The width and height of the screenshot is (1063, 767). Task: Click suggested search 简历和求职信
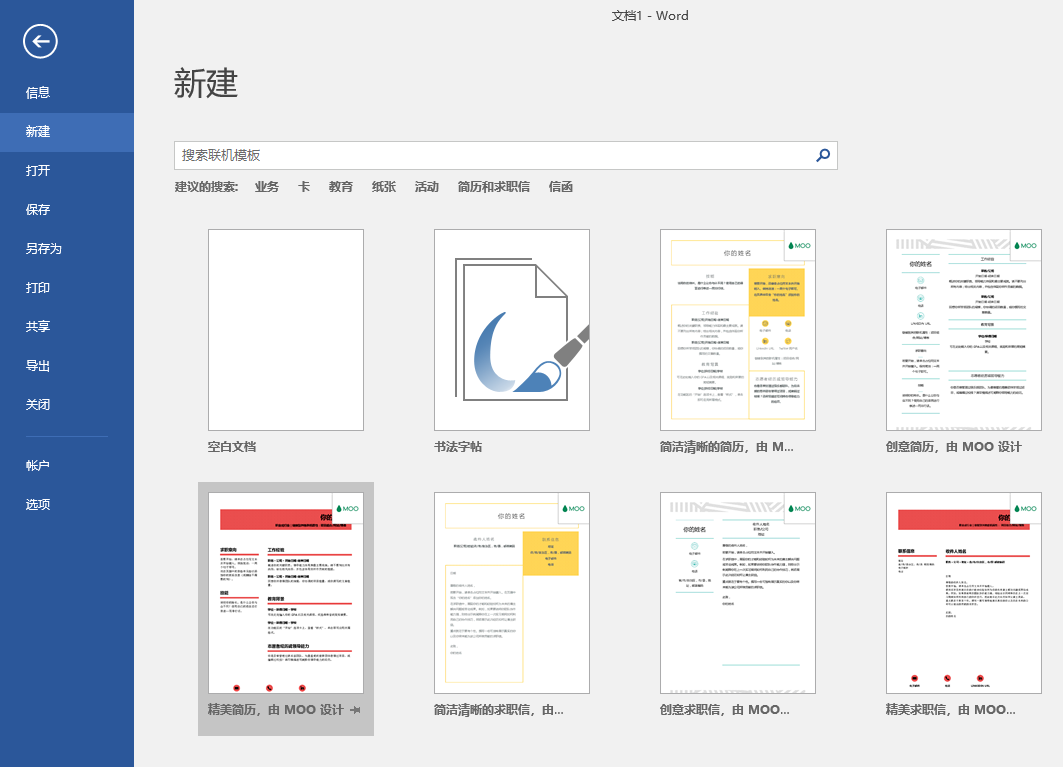[x=494, y=187]
